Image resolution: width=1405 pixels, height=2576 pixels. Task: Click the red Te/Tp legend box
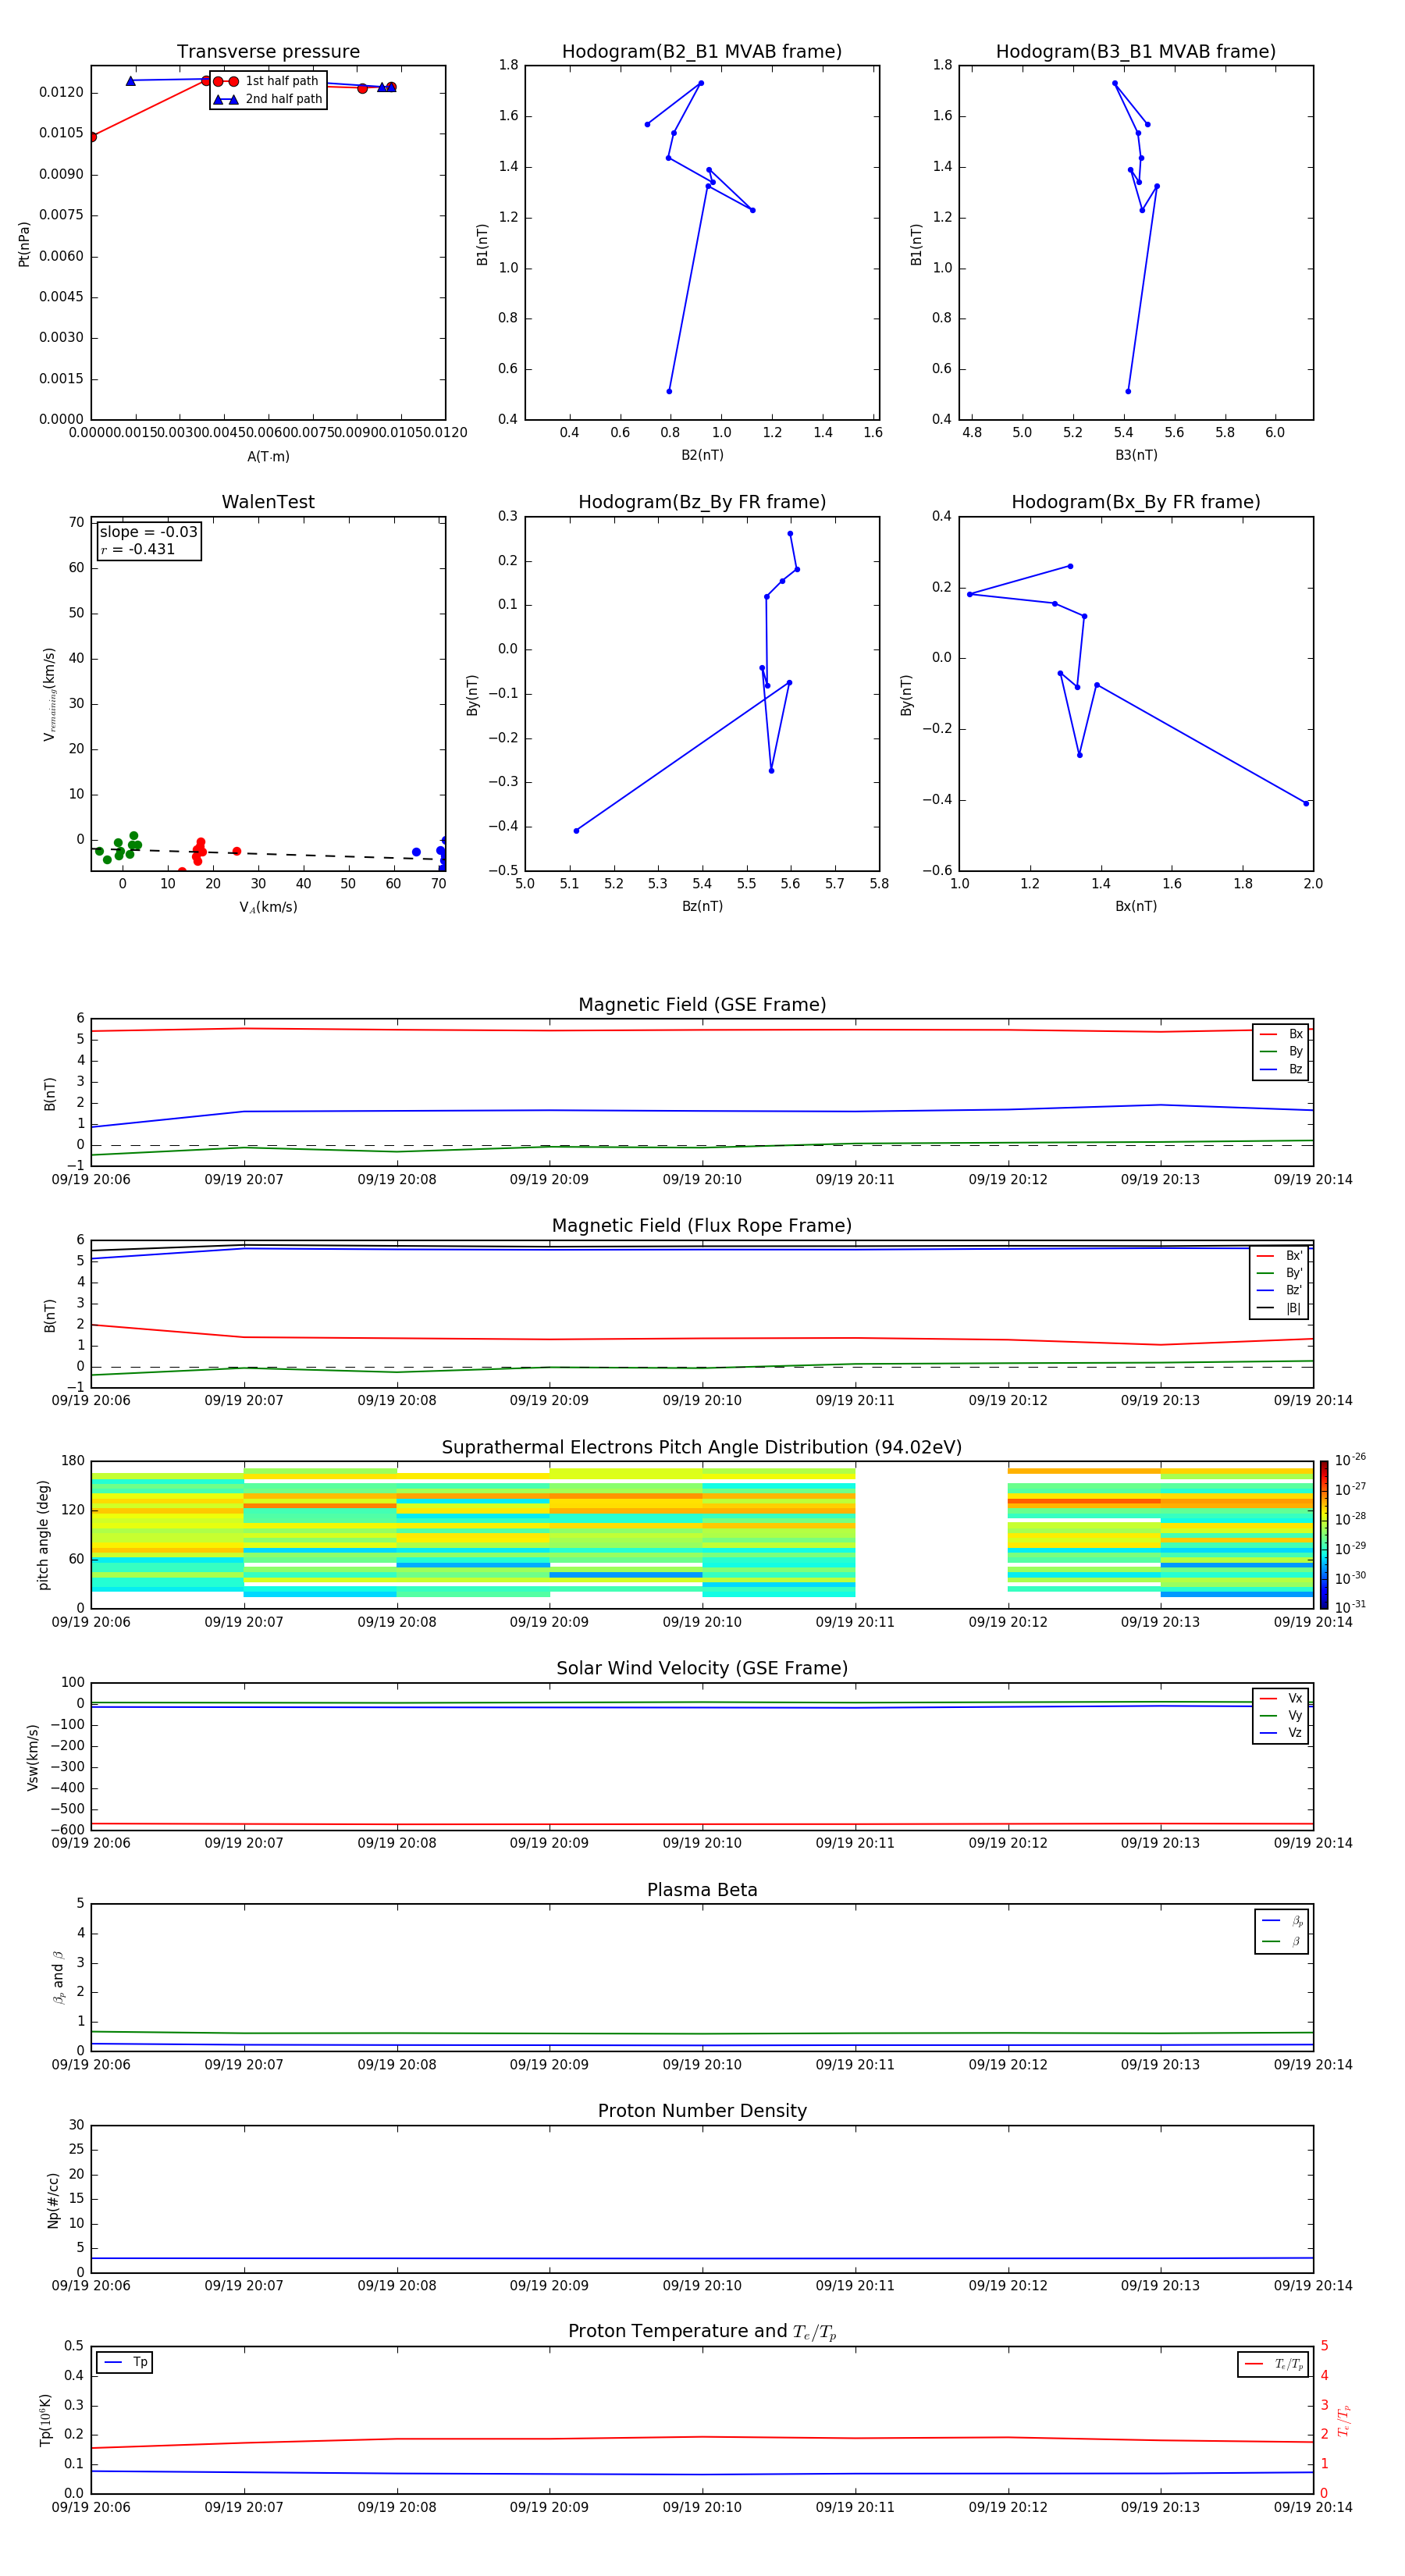1273,2364
